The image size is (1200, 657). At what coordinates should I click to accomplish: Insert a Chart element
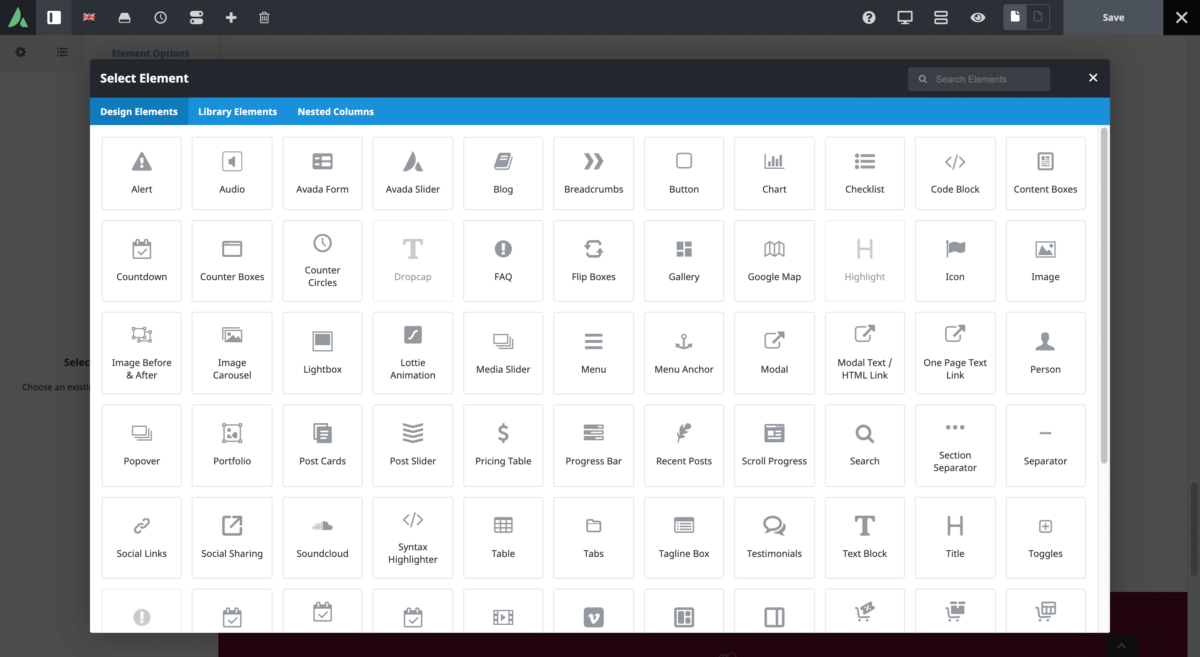774,173
